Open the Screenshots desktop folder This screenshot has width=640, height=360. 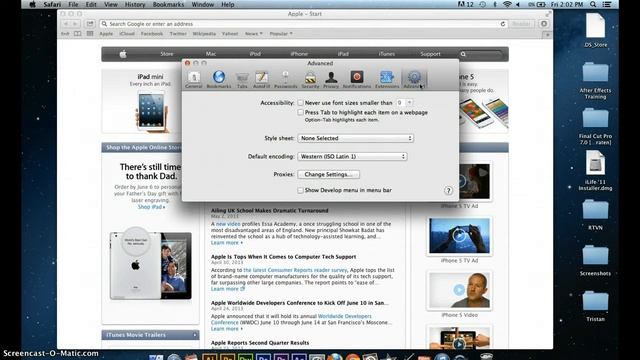click(x=595, y=260)
